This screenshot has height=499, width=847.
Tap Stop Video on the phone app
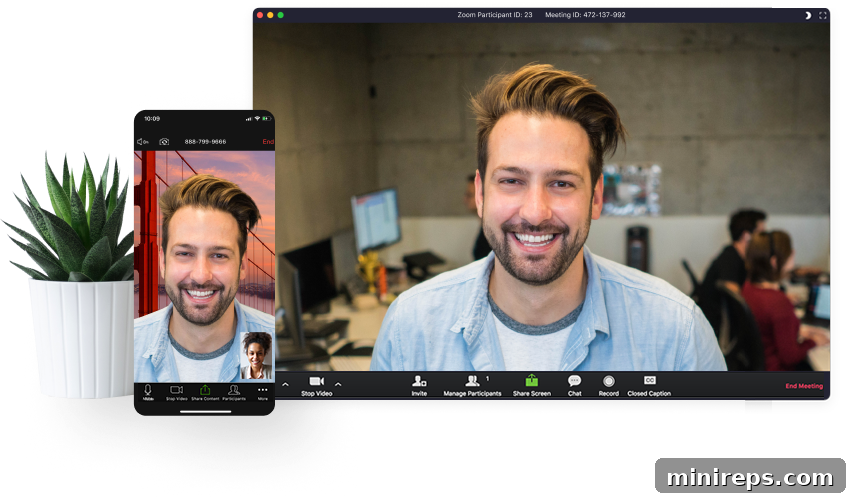coord(177,393)
